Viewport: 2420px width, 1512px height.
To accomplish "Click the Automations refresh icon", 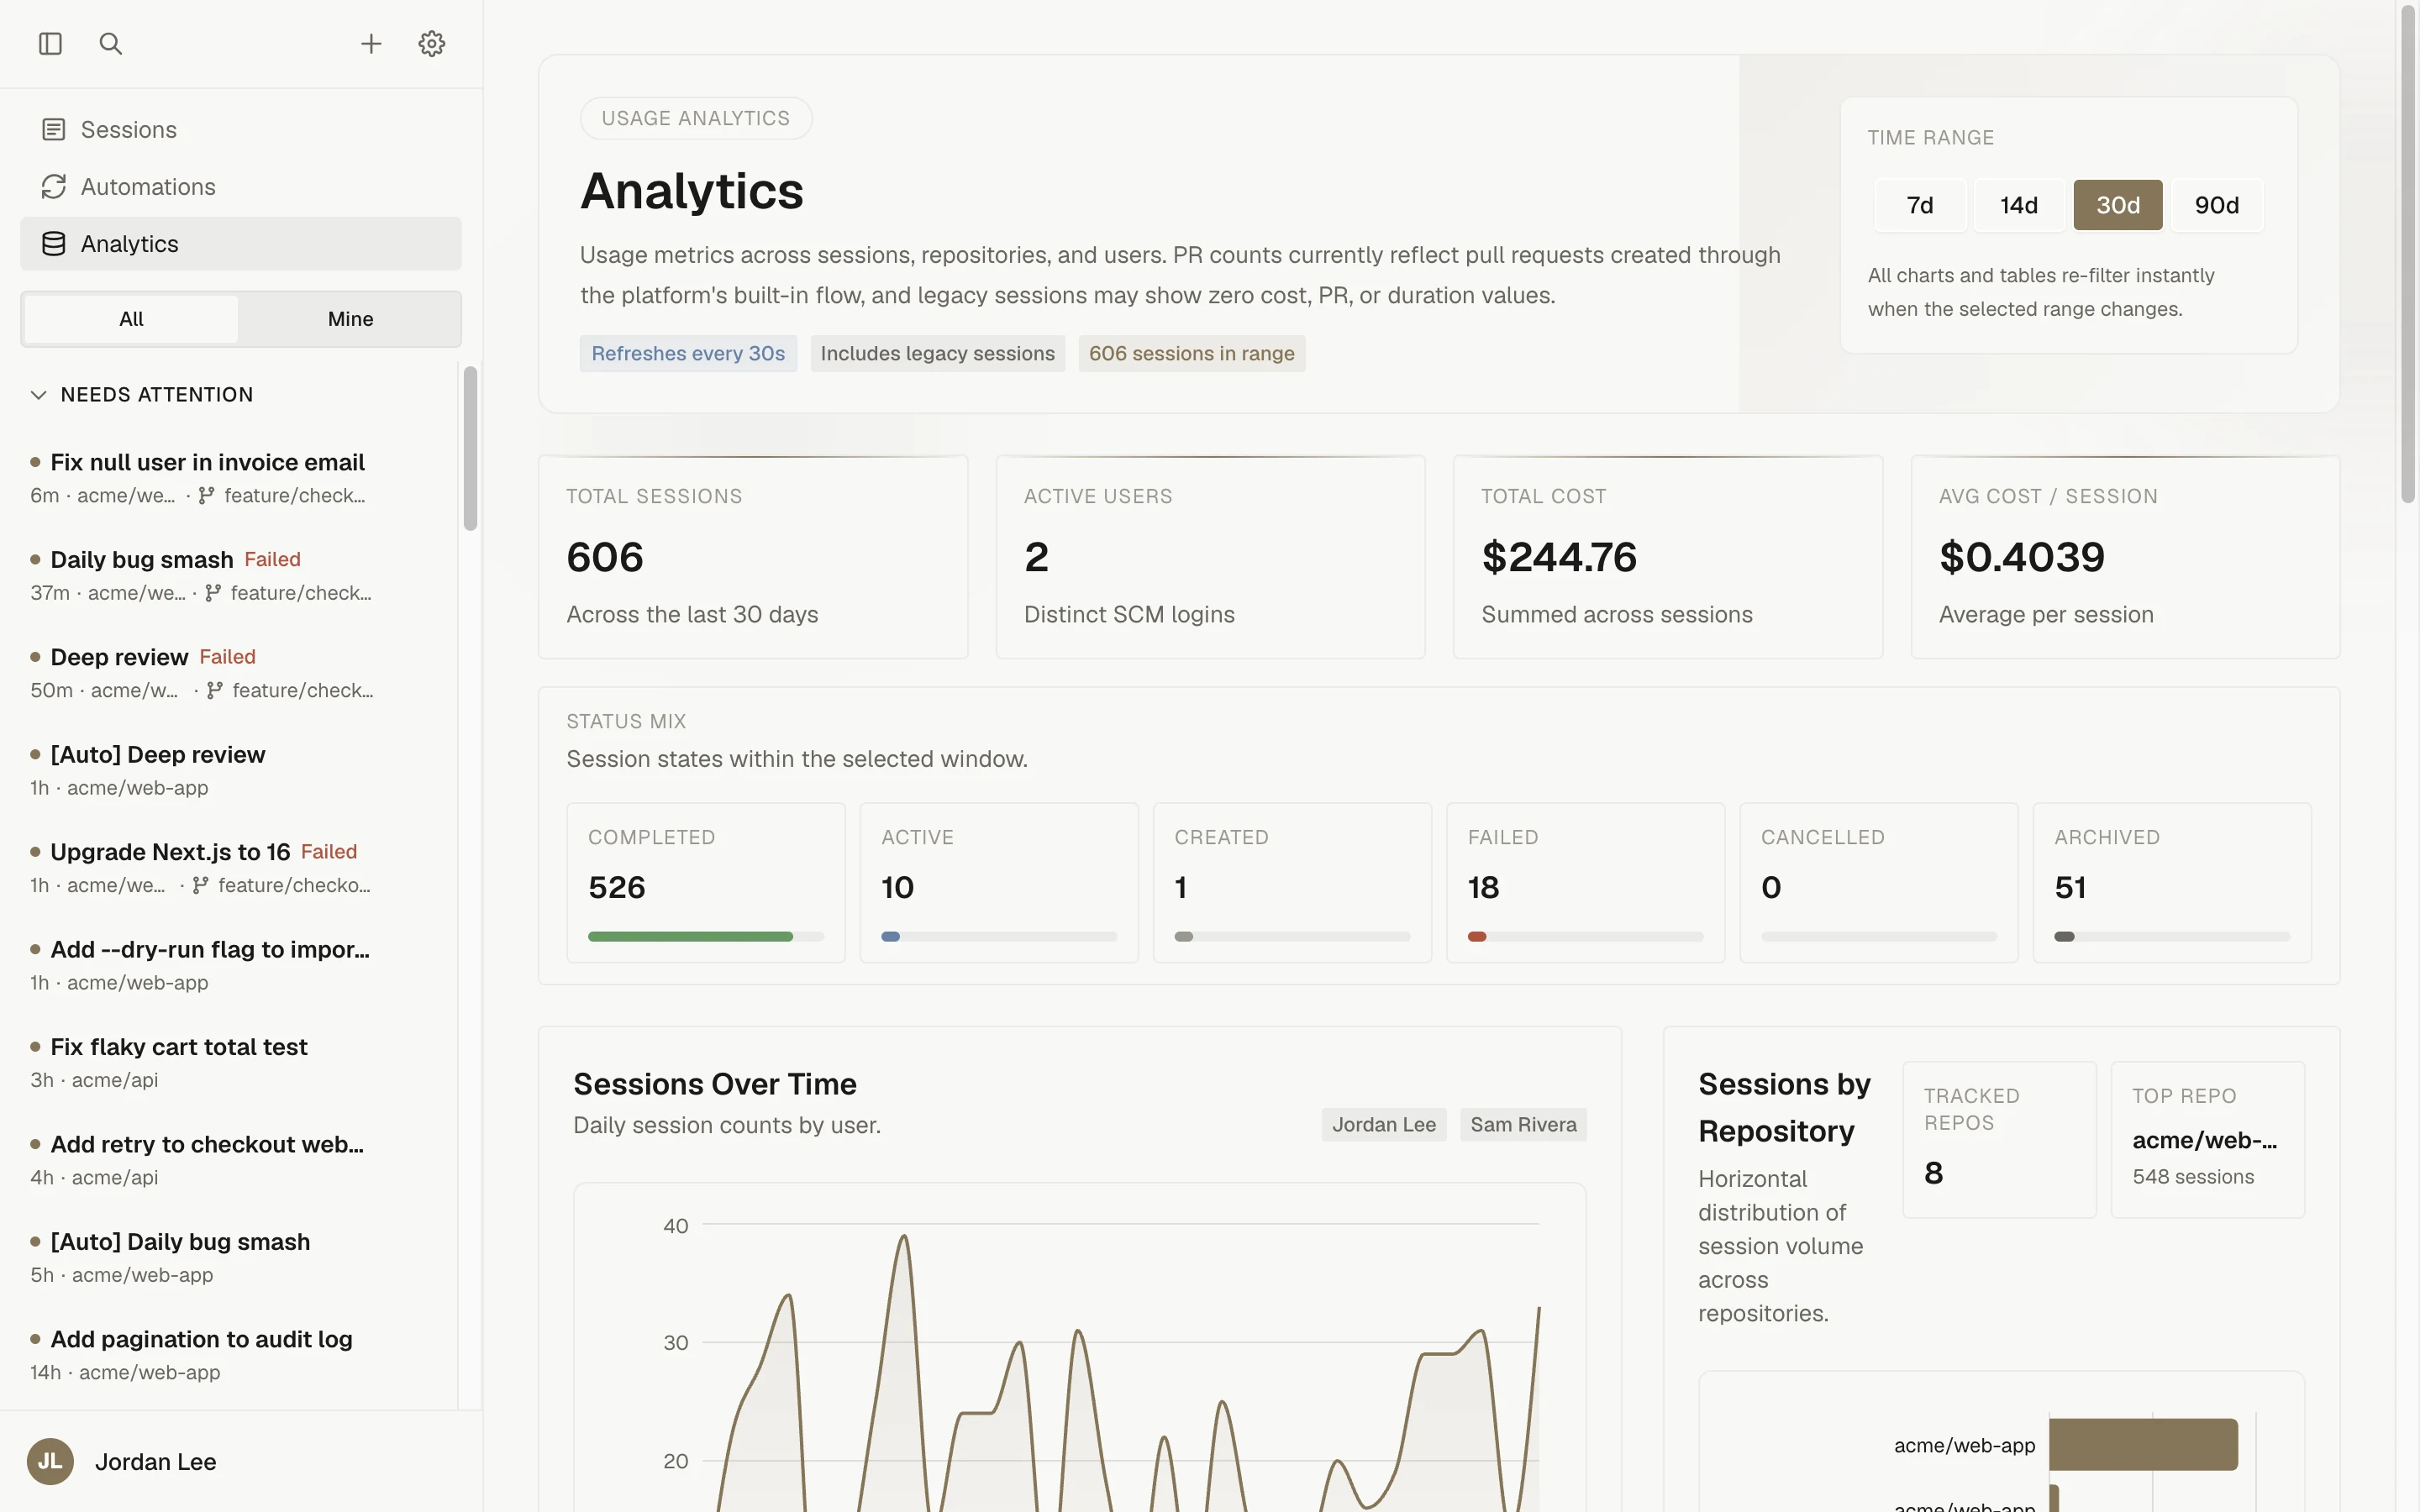I will [x=54, y=187].
